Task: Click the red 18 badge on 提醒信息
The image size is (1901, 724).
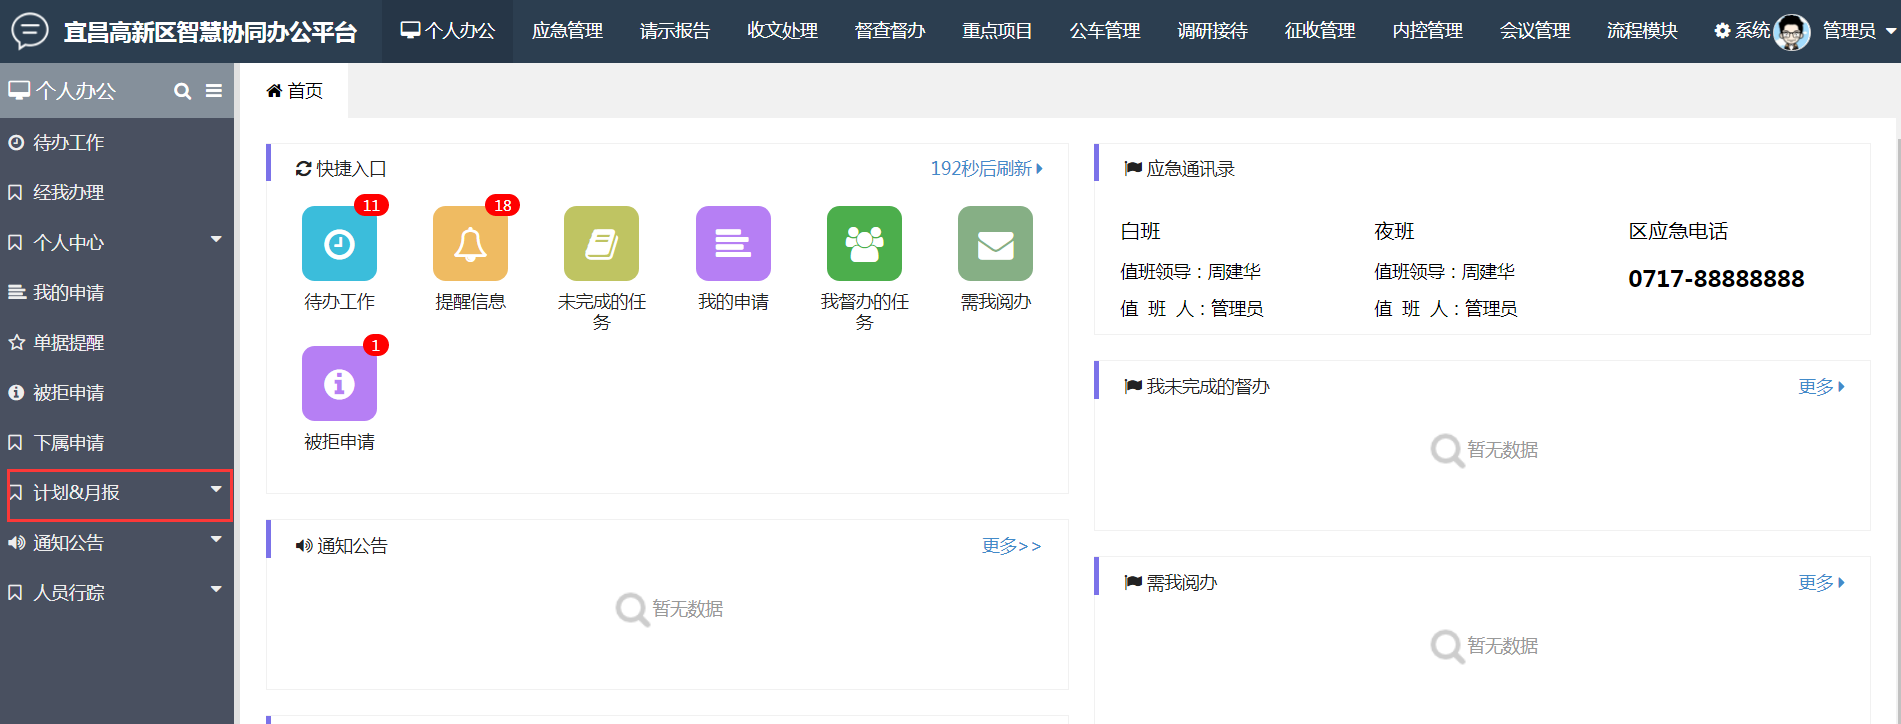Action: [502, 205]
